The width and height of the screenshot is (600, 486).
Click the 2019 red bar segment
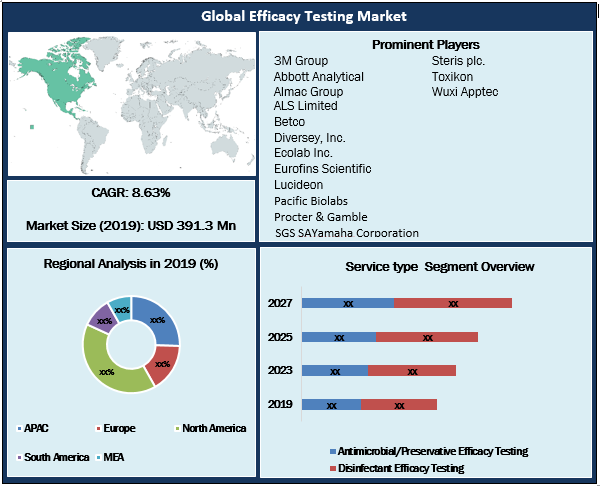coord(399,405)
